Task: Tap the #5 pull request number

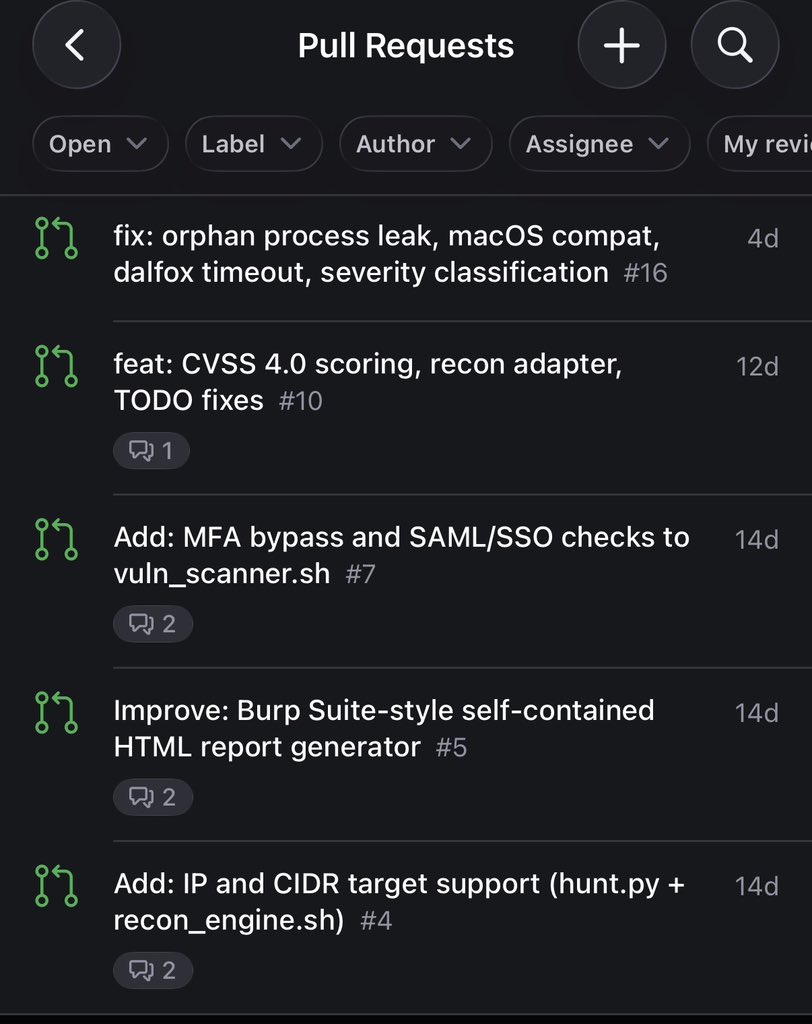Action: click(451, 747)
